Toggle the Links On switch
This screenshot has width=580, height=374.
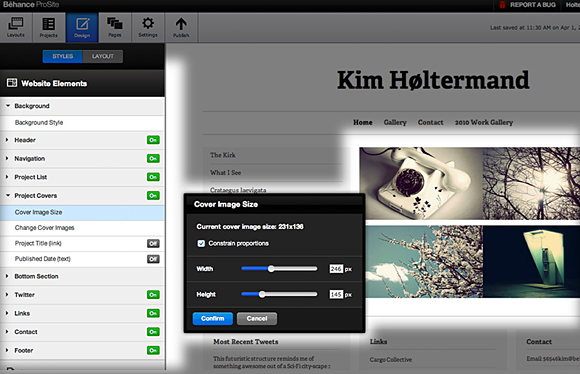tap(153, 313)
